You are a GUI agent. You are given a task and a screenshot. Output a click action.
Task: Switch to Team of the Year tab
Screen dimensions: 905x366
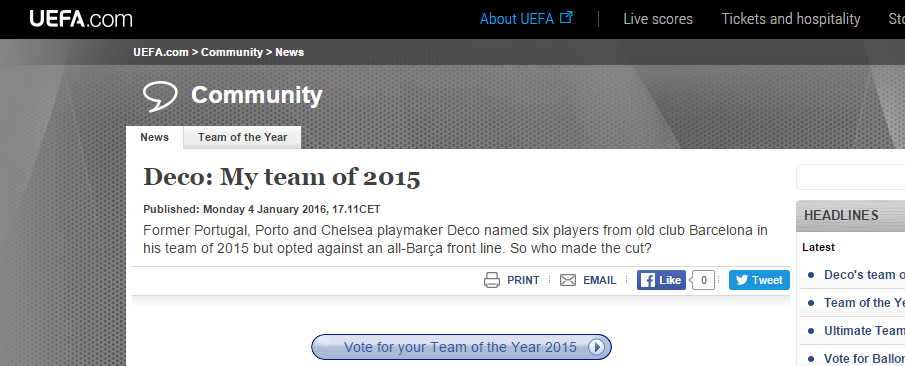pos(242,137)
